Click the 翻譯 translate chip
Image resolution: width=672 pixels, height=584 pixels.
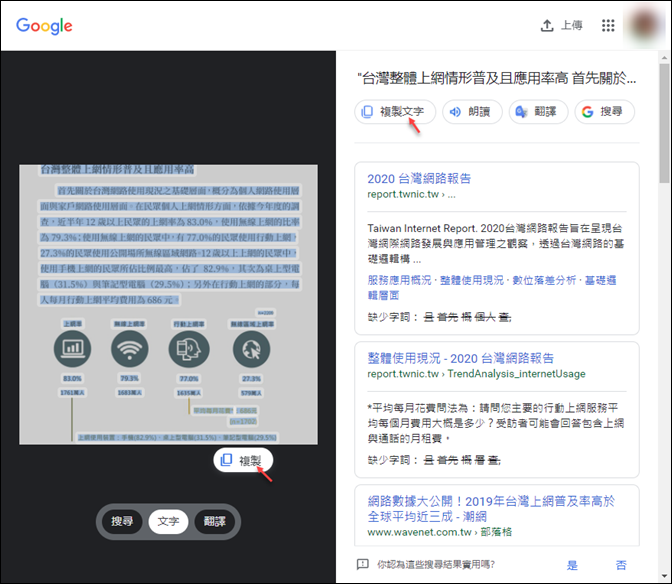point(538,112)
